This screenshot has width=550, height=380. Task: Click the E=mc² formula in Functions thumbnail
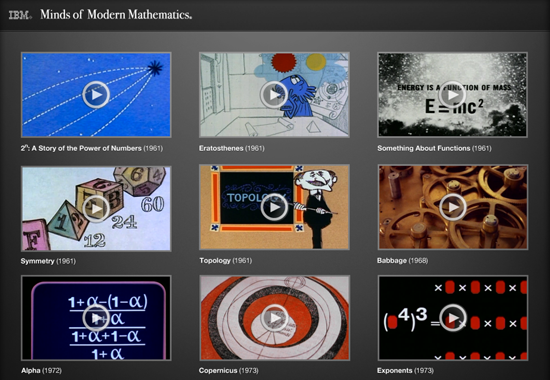(454, 106)
